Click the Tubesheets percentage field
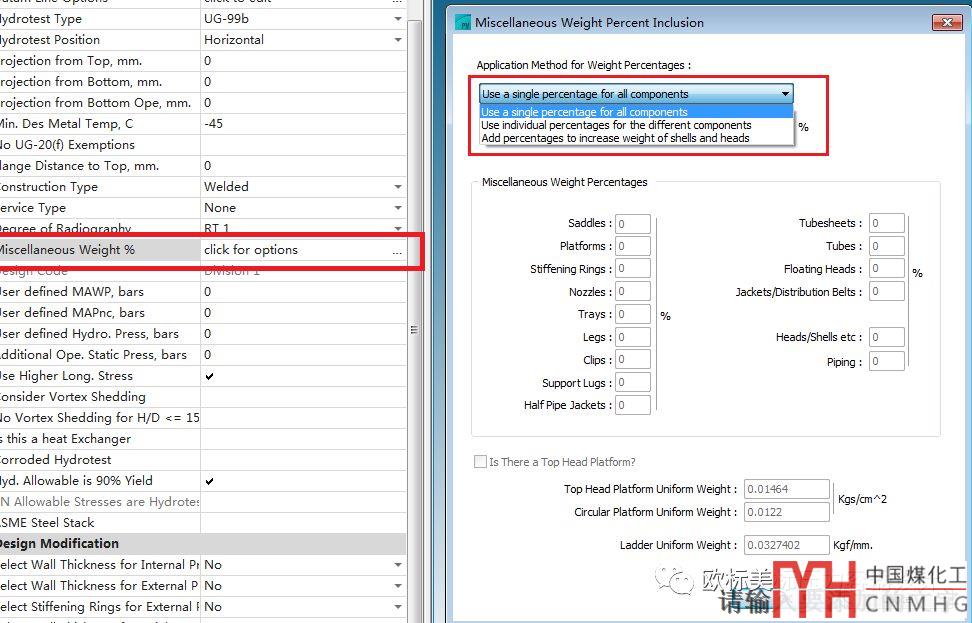 pyautogui.click(x=886, y=223)
